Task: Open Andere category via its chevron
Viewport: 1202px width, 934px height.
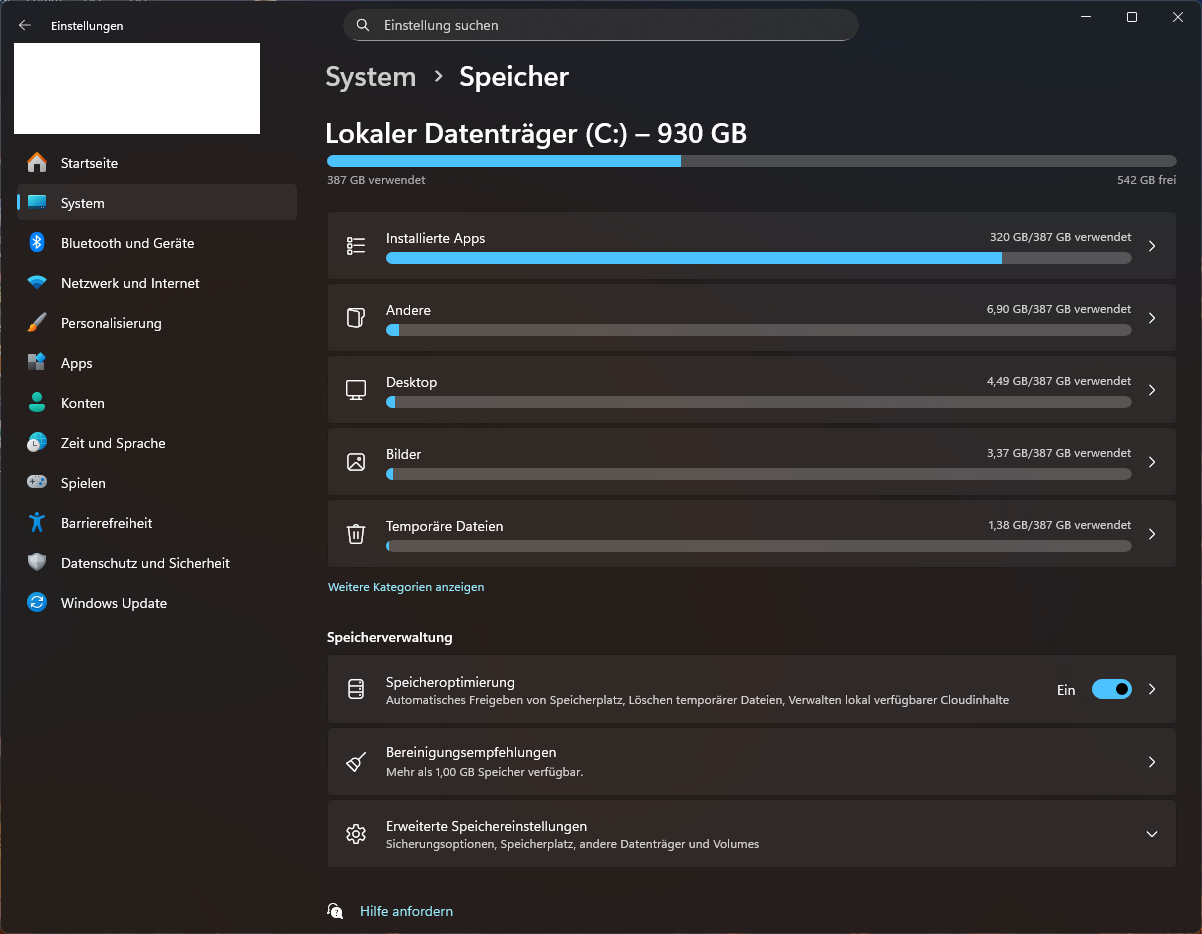Action: [1152, 317]
